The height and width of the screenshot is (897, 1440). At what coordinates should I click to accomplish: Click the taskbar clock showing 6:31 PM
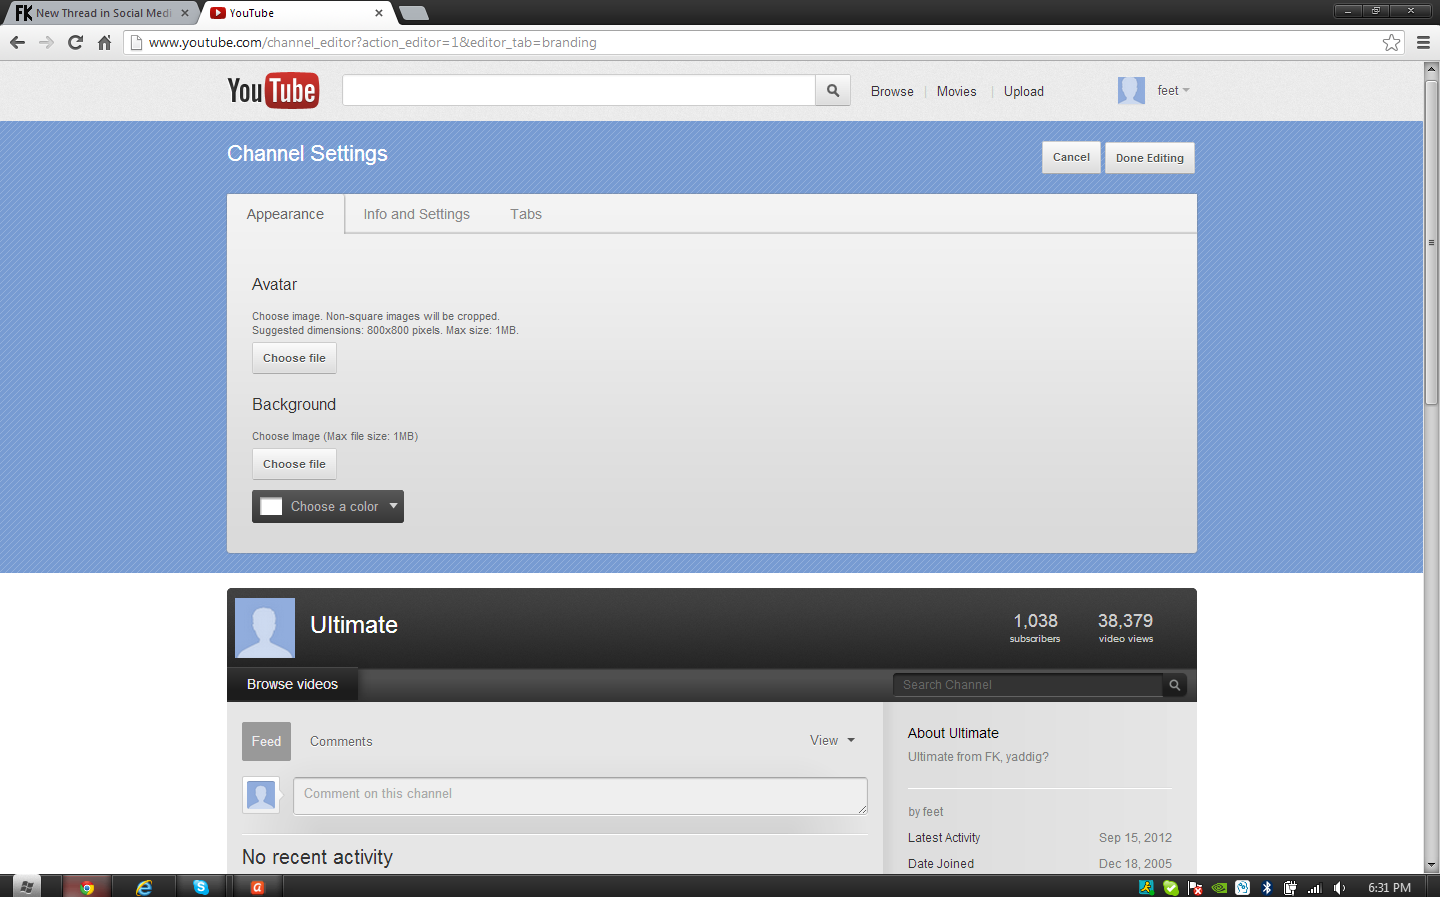pyautogui.click(x=1389, y=888)
